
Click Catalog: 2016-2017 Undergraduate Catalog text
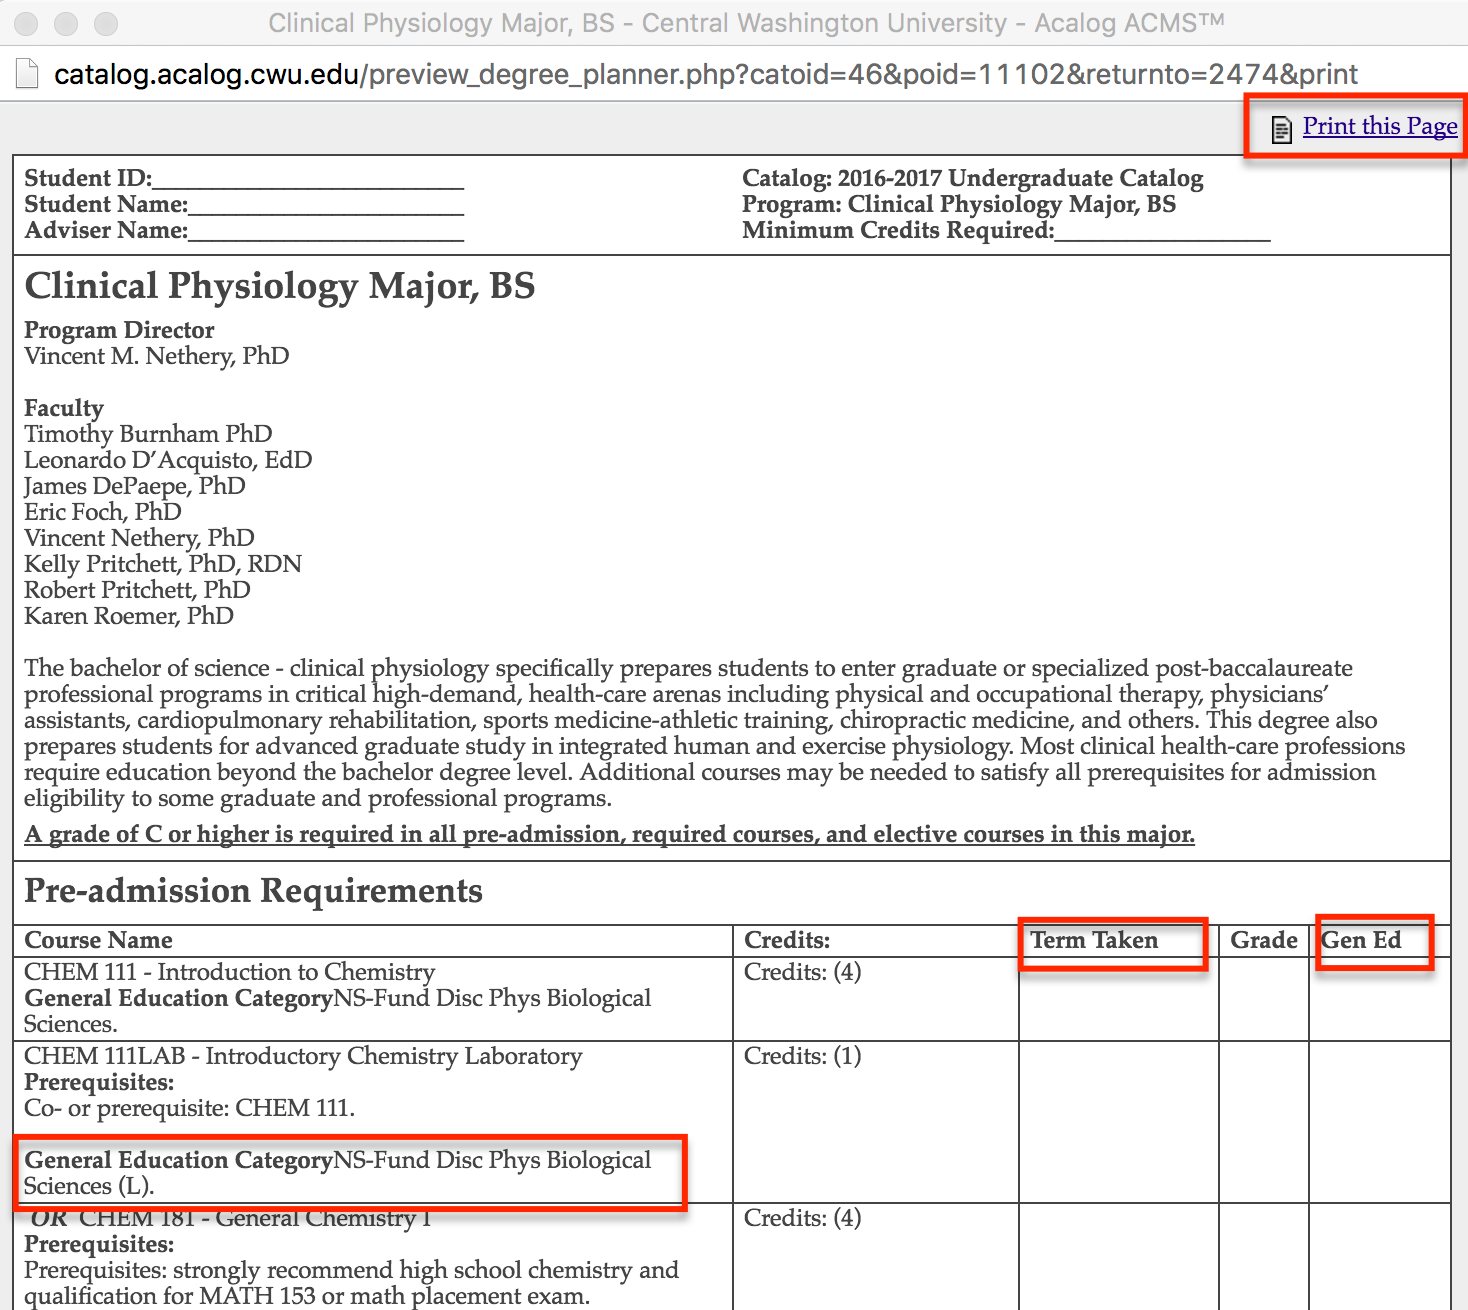pyautogui.click(x=972, y=178)
